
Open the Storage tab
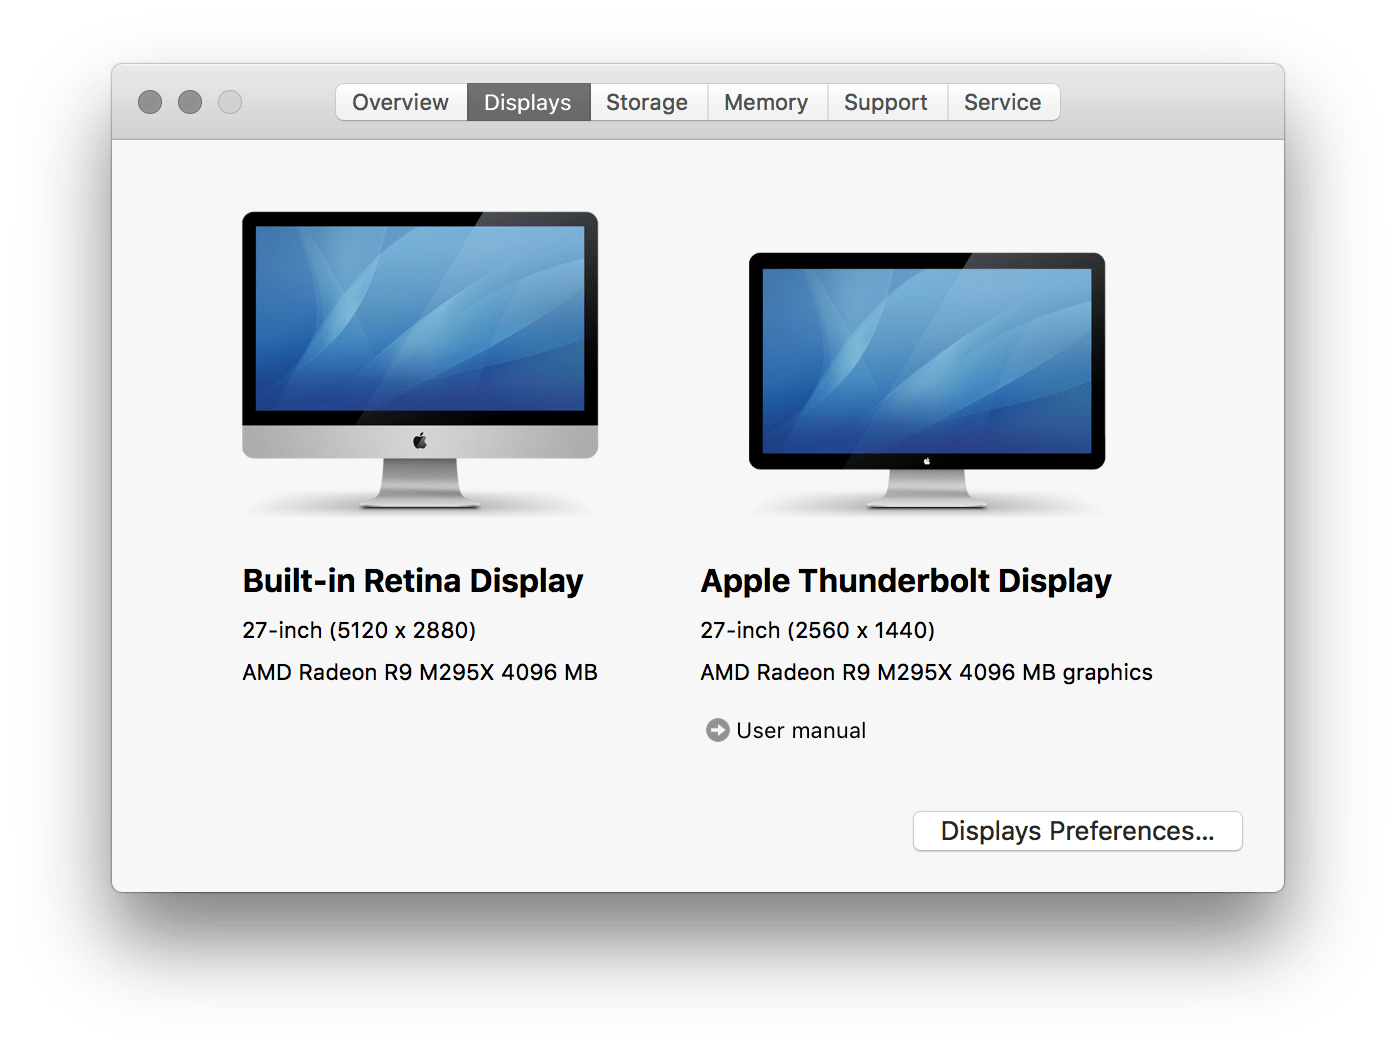[646, 101]
